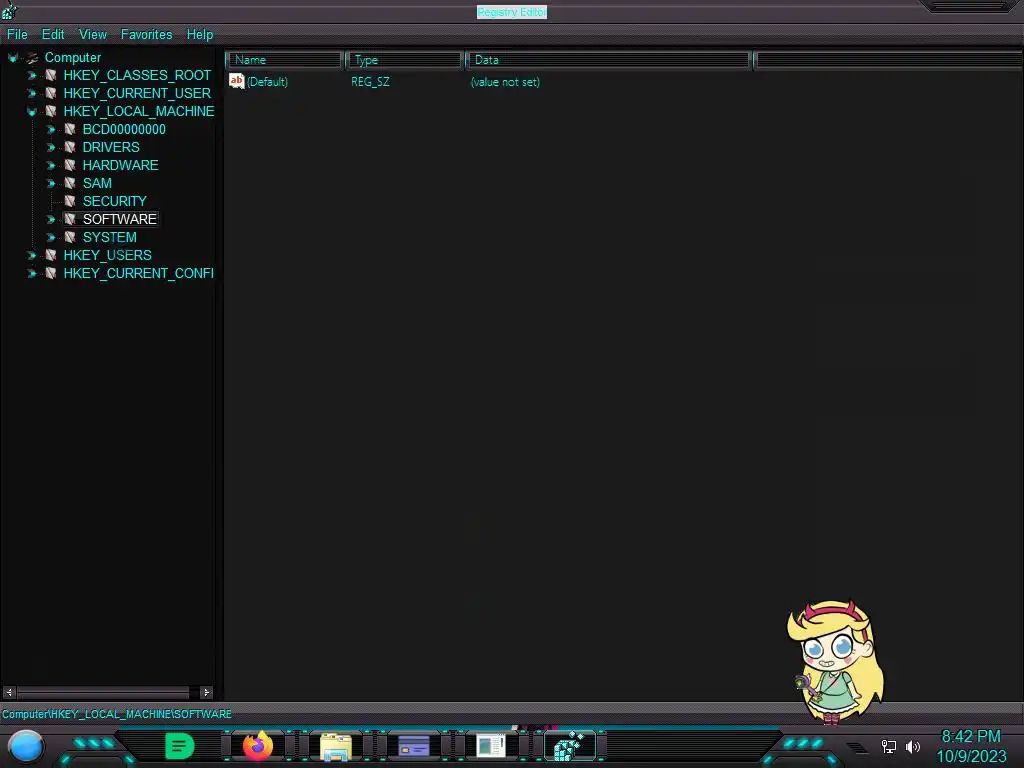Open the Edit menu
The image size is (1024, 768).
point(53,35)
